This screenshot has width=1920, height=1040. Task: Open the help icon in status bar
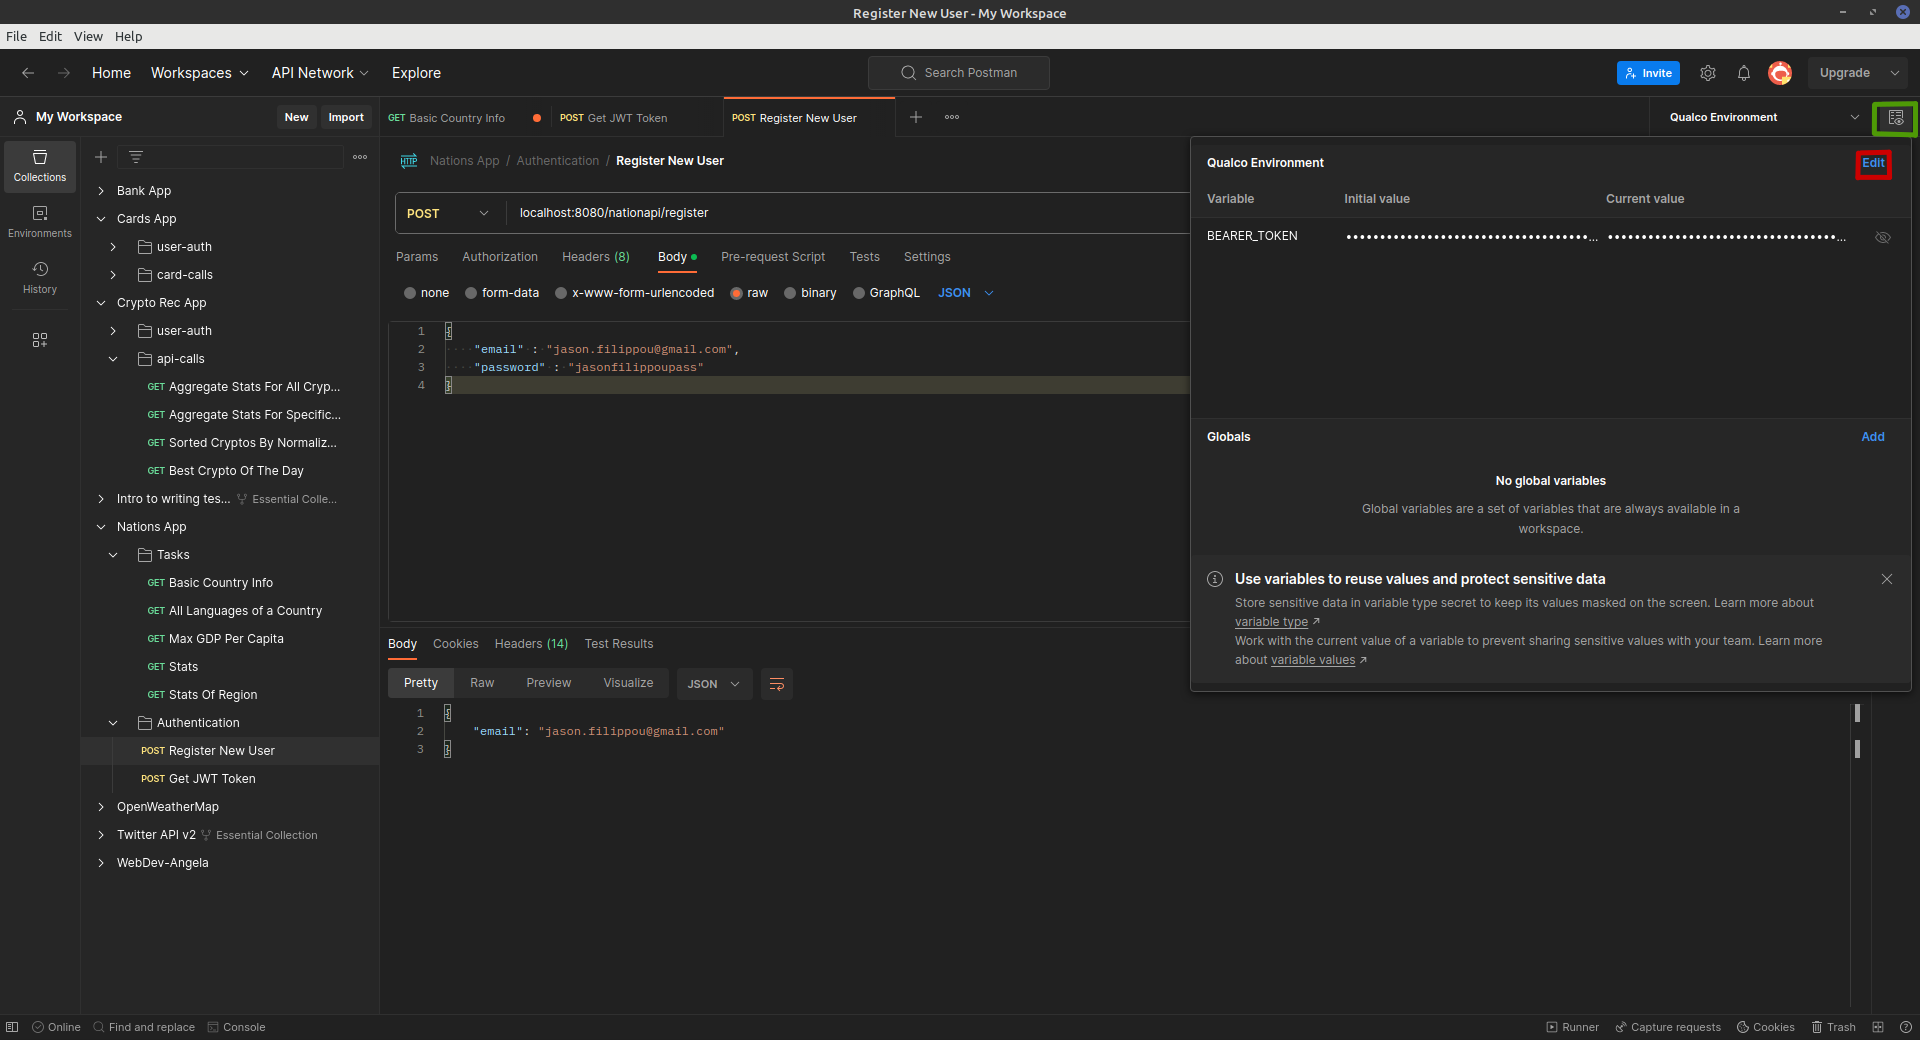pos(1906,1027)
